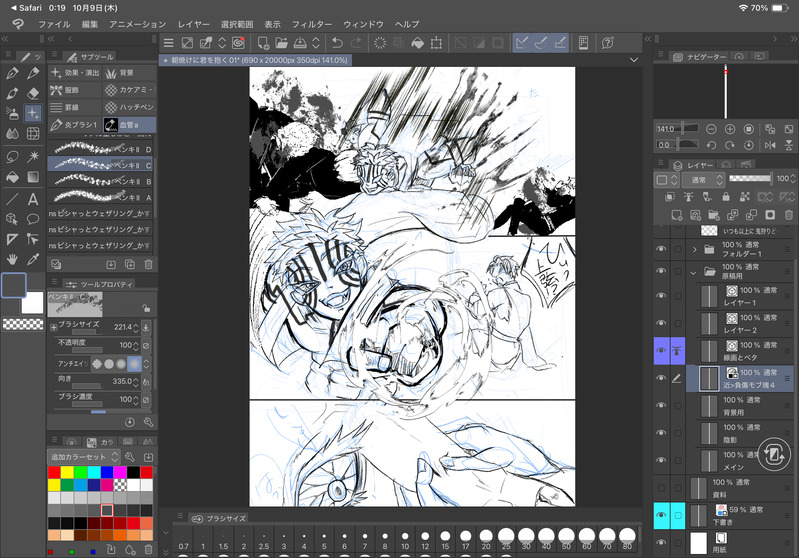Select the Object operation cube tool
This screenshot has height=558, width=799.
click(x=12, y=219)
